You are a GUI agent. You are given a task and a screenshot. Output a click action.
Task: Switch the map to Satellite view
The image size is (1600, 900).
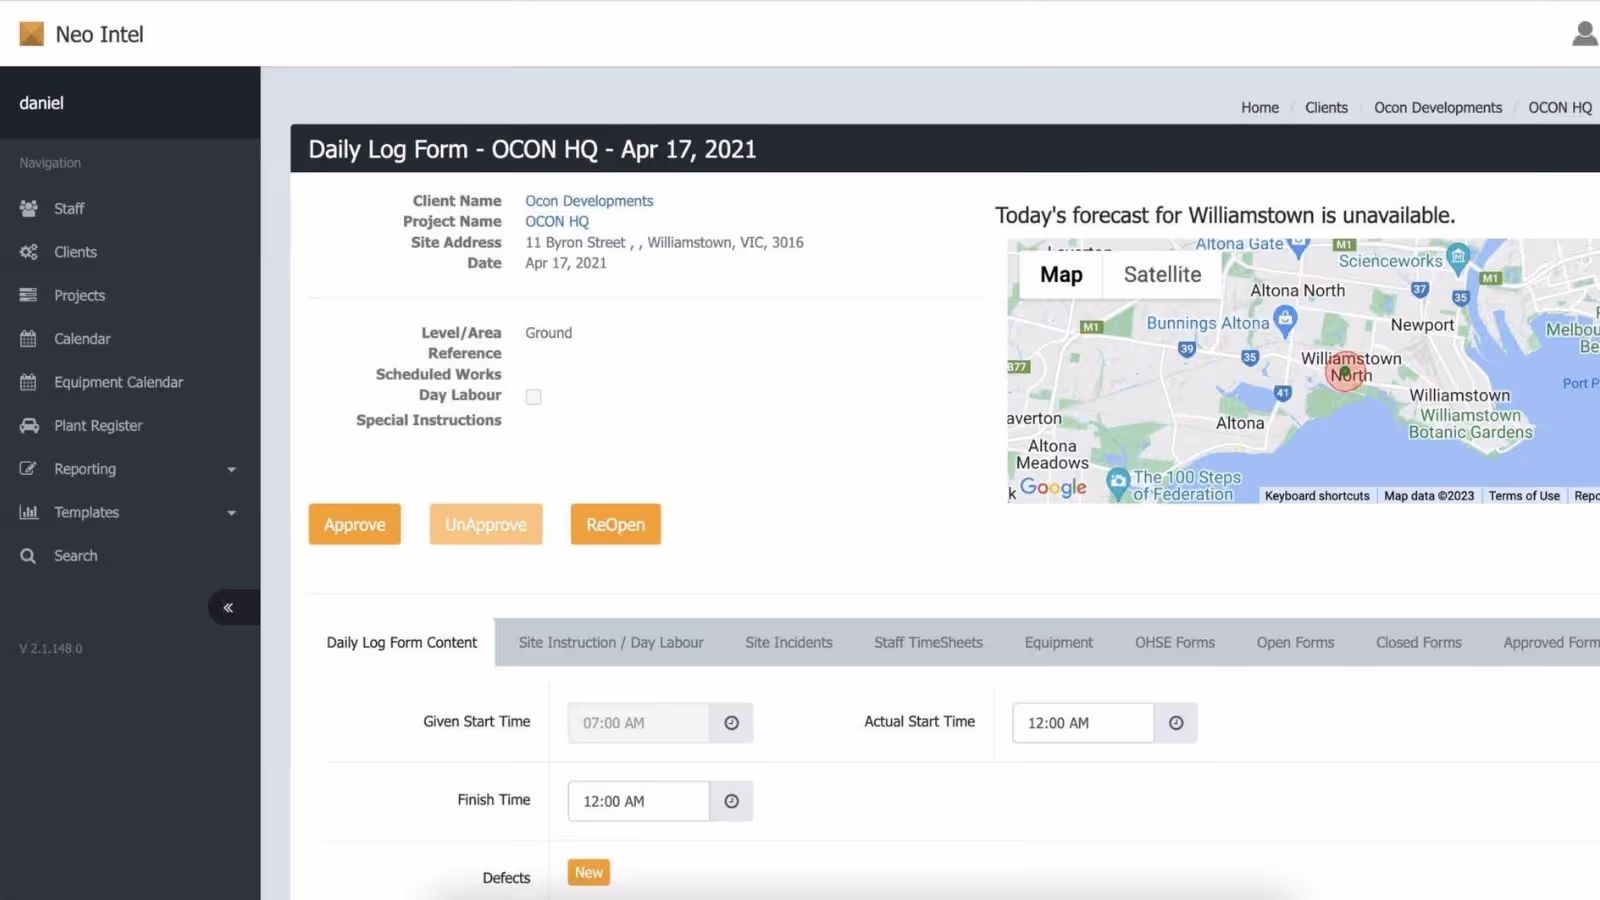click(1161, 274)
